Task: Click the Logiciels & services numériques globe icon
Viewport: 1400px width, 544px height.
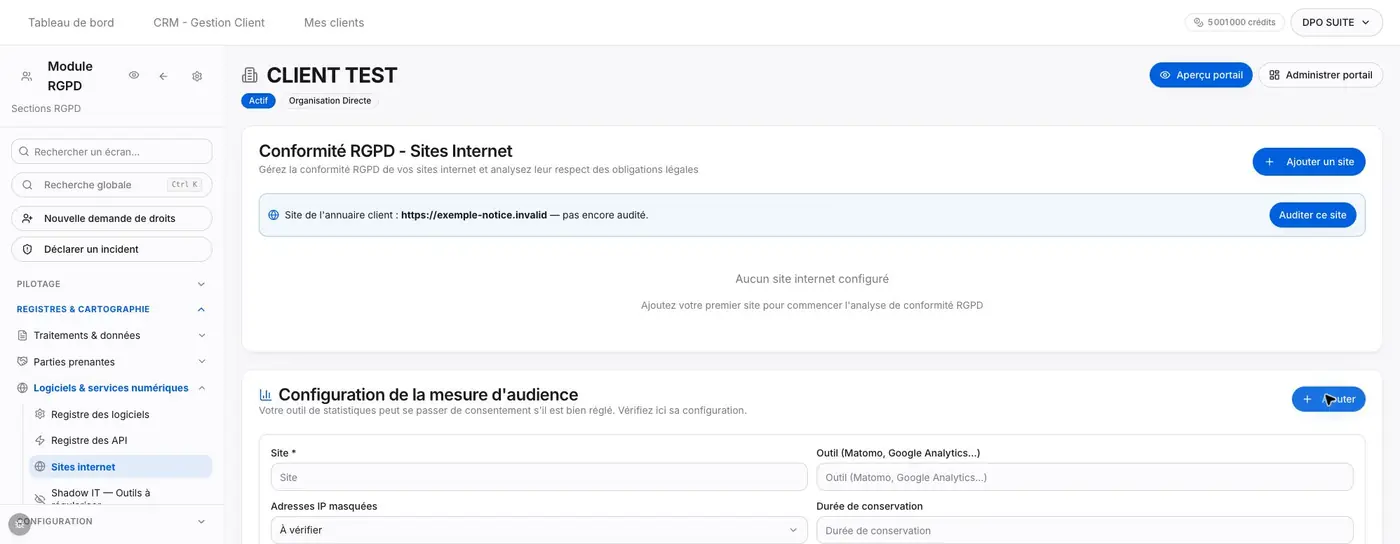Action: pos(23,388)
